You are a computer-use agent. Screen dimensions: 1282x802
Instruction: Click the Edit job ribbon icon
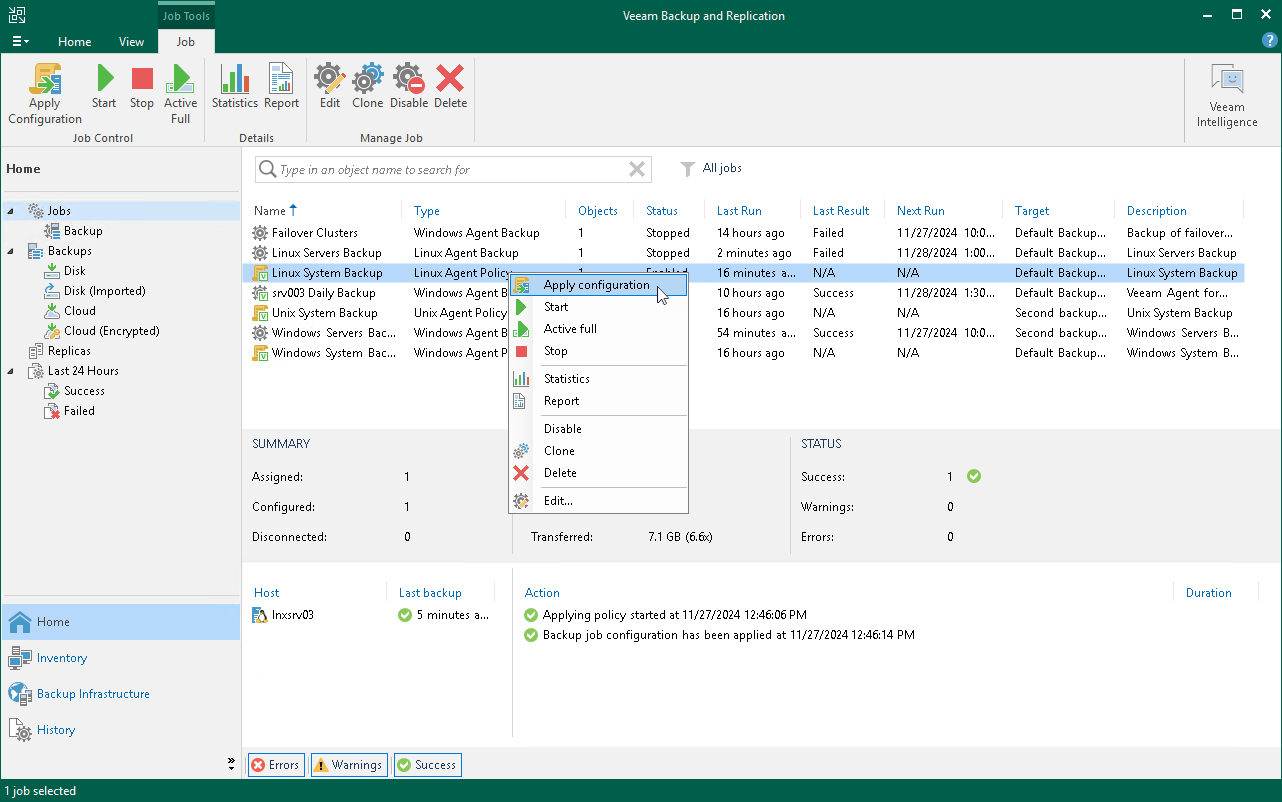point(330,86)
